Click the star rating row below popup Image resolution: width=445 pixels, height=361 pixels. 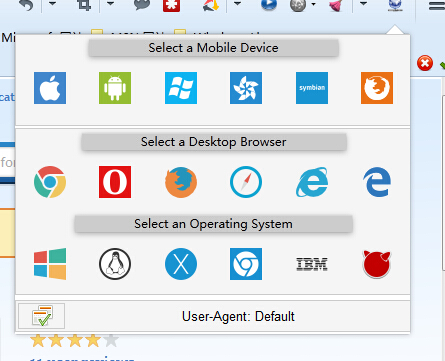coord(74,340)
